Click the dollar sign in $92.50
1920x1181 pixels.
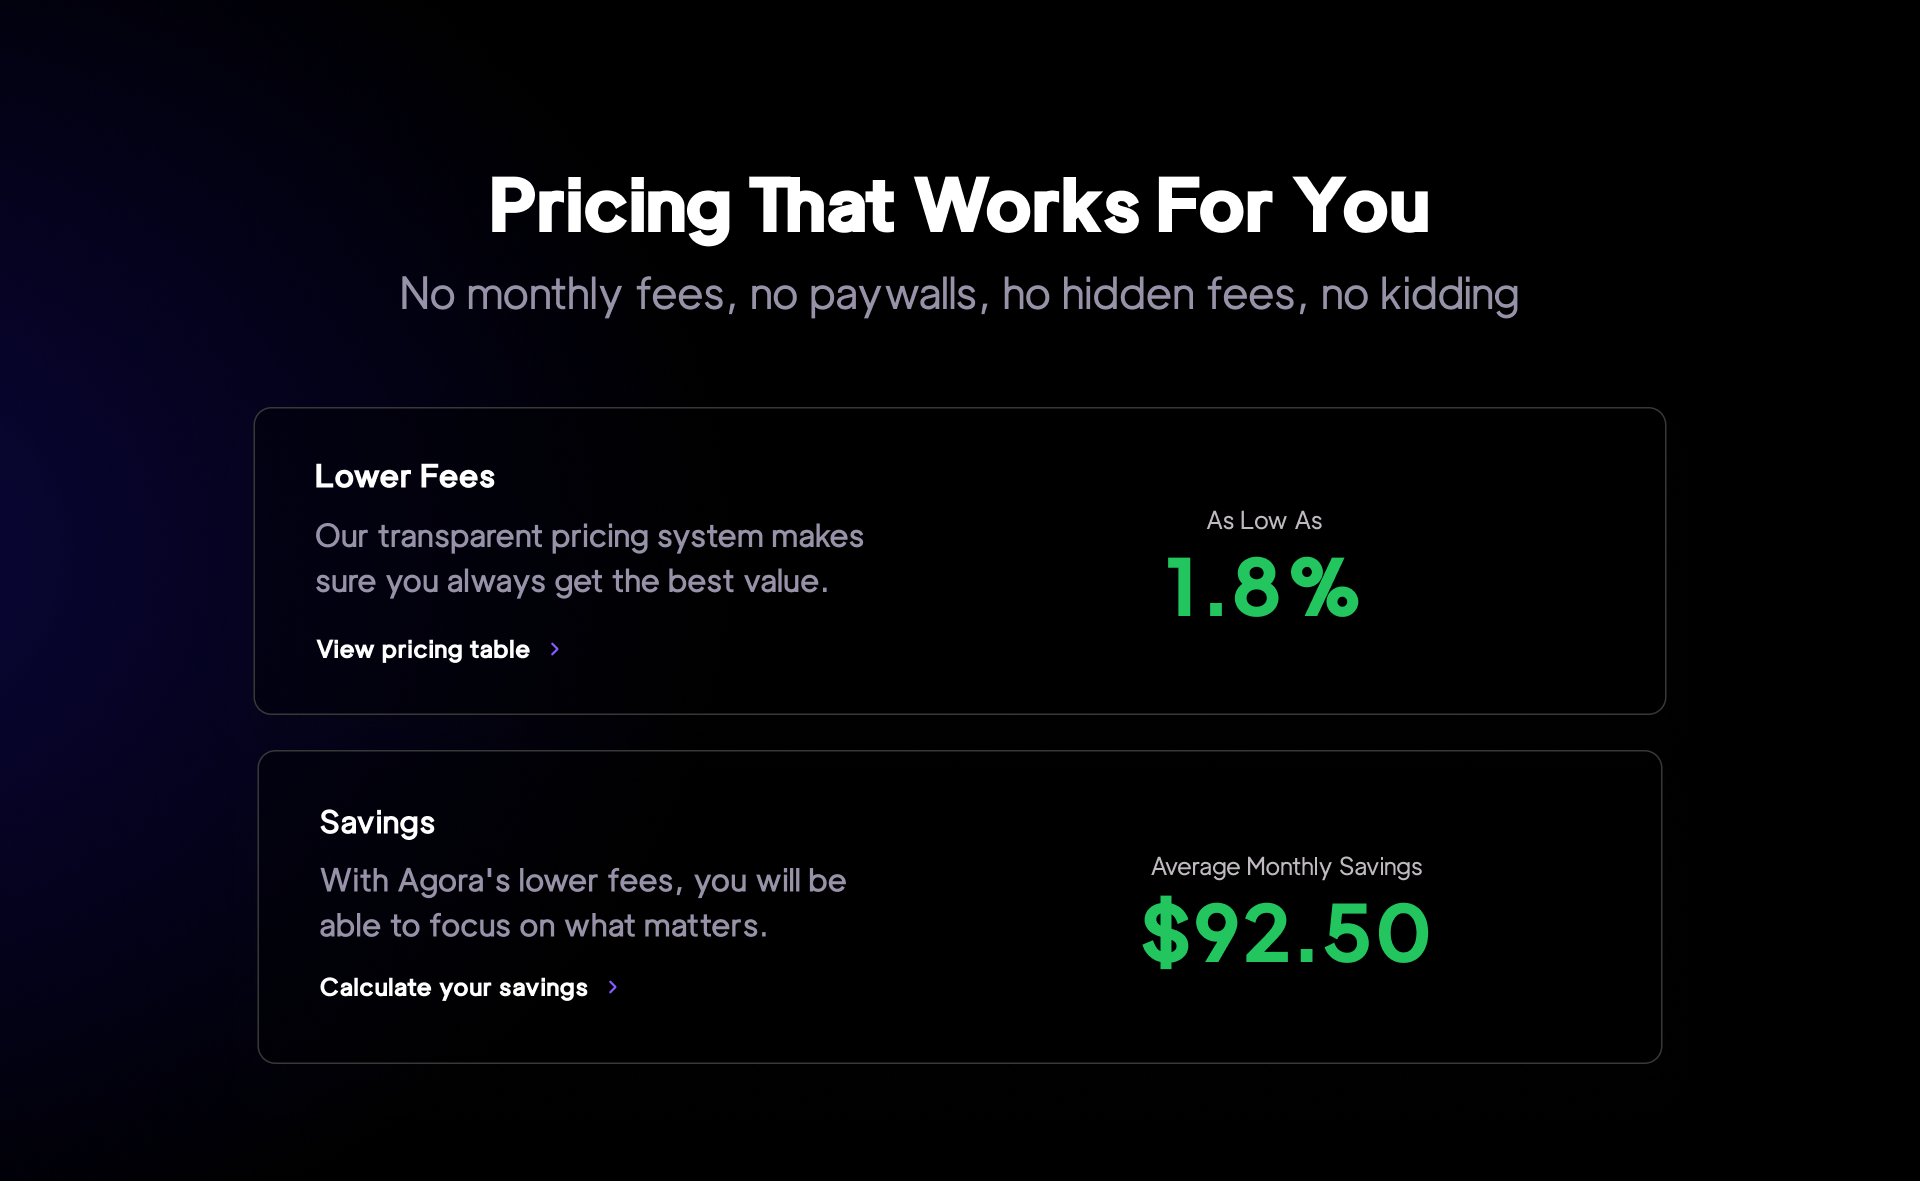[x=1166, y=934]
